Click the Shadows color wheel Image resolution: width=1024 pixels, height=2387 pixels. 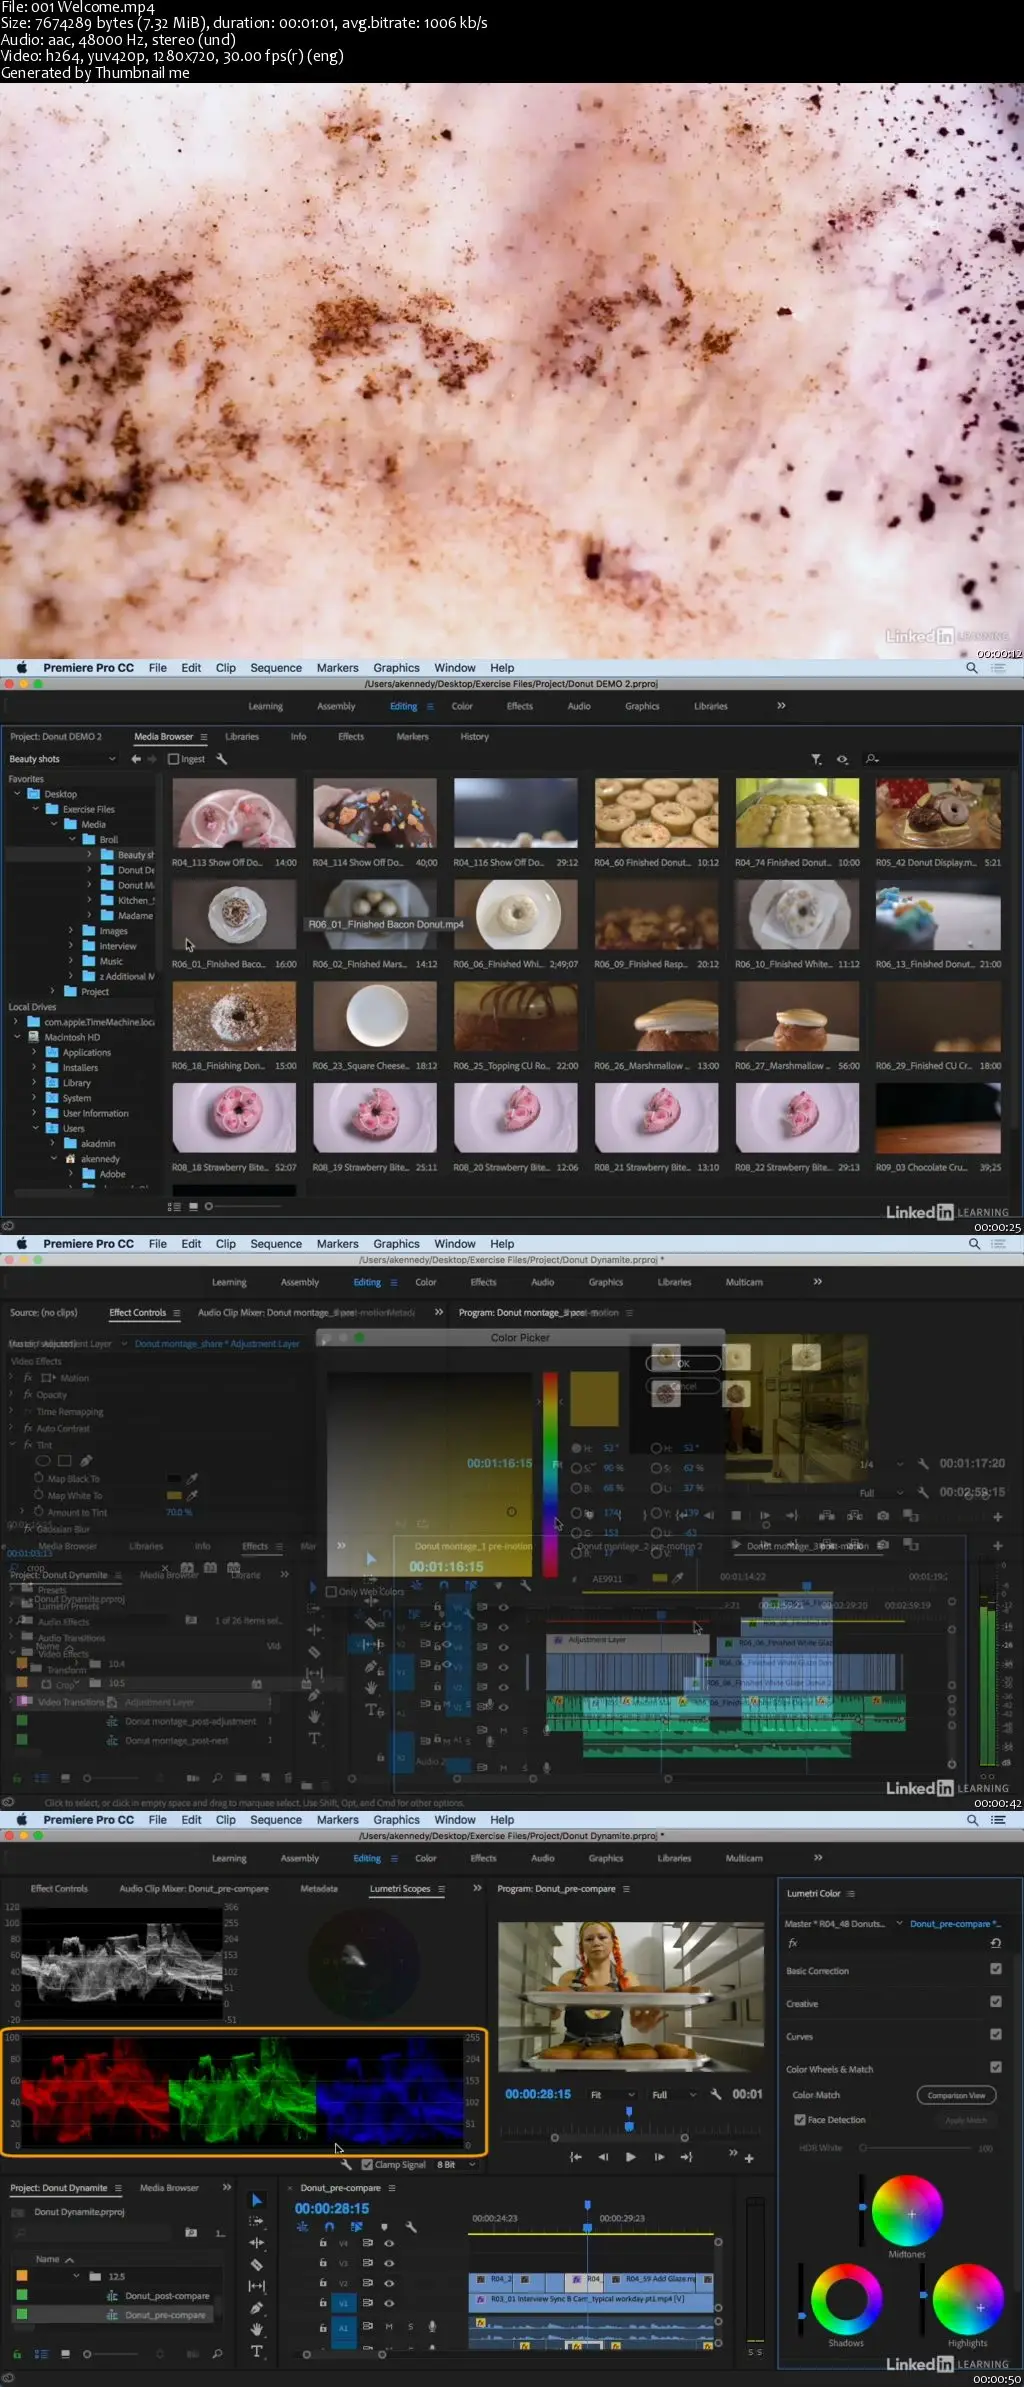[x=846, y=2299]
